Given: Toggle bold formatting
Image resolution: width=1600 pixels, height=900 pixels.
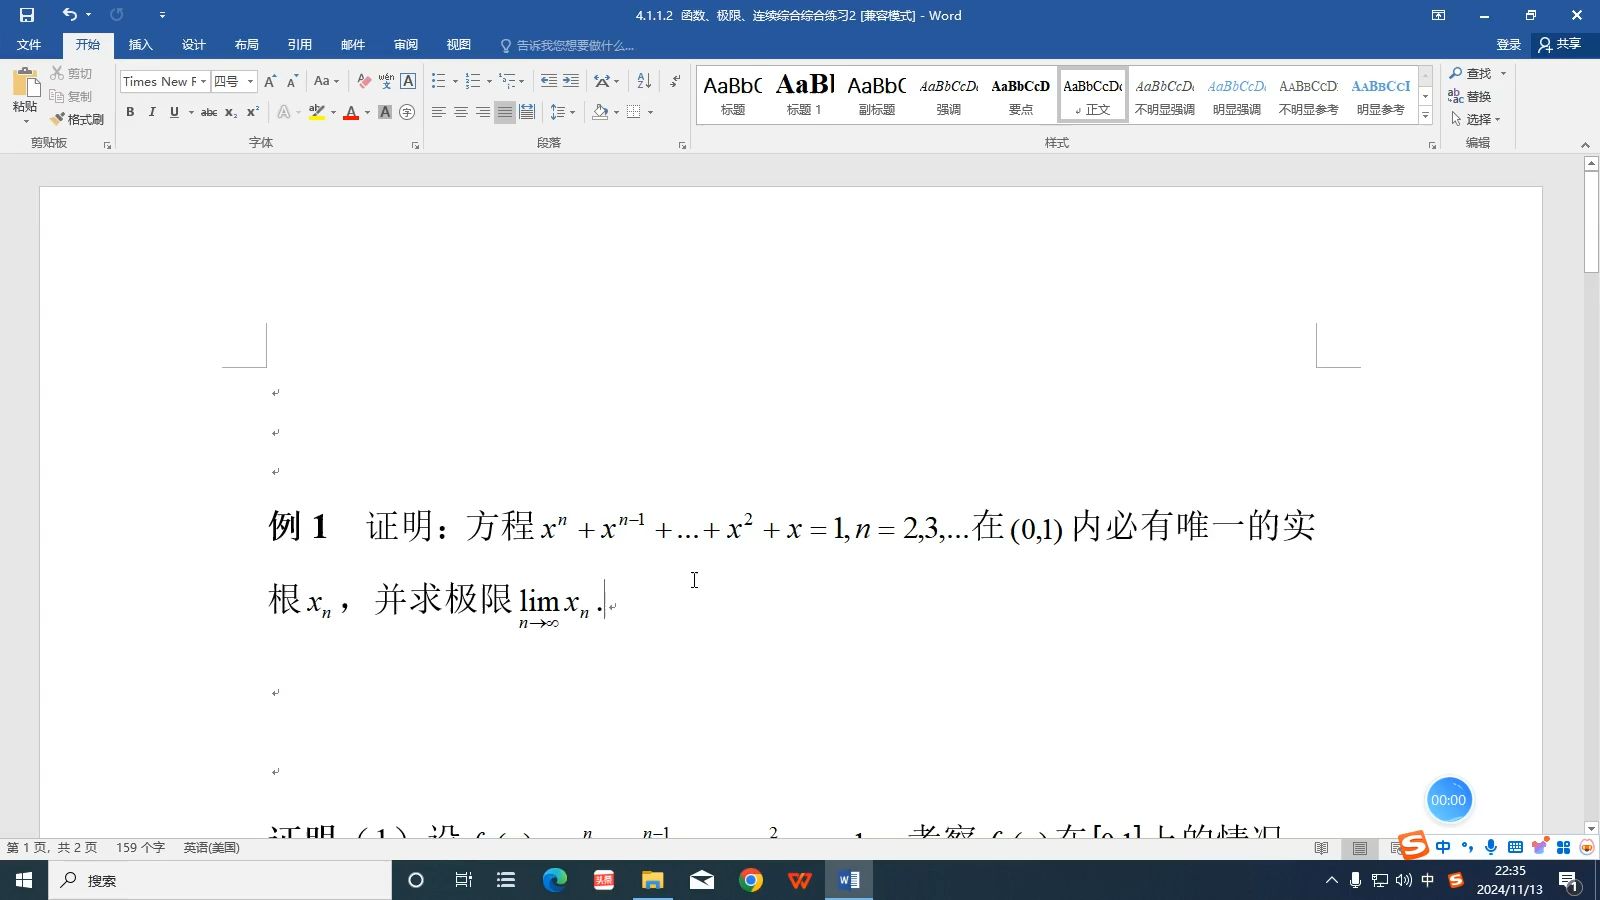Looking at the screenshot, I should click(130, 112).
